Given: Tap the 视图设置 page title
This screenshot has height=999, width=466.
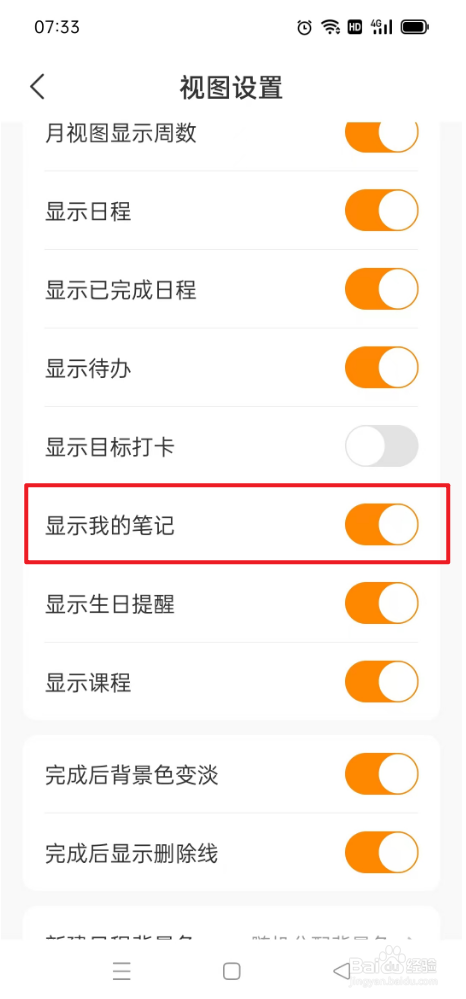Looking at the screenshot, I should pyautogui.click(x=231, y=87).
